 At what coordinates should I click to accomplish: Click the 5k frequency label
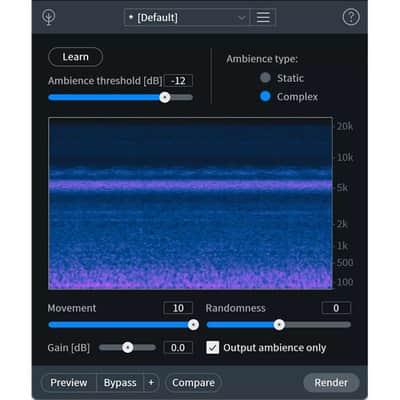coord(342,188)
